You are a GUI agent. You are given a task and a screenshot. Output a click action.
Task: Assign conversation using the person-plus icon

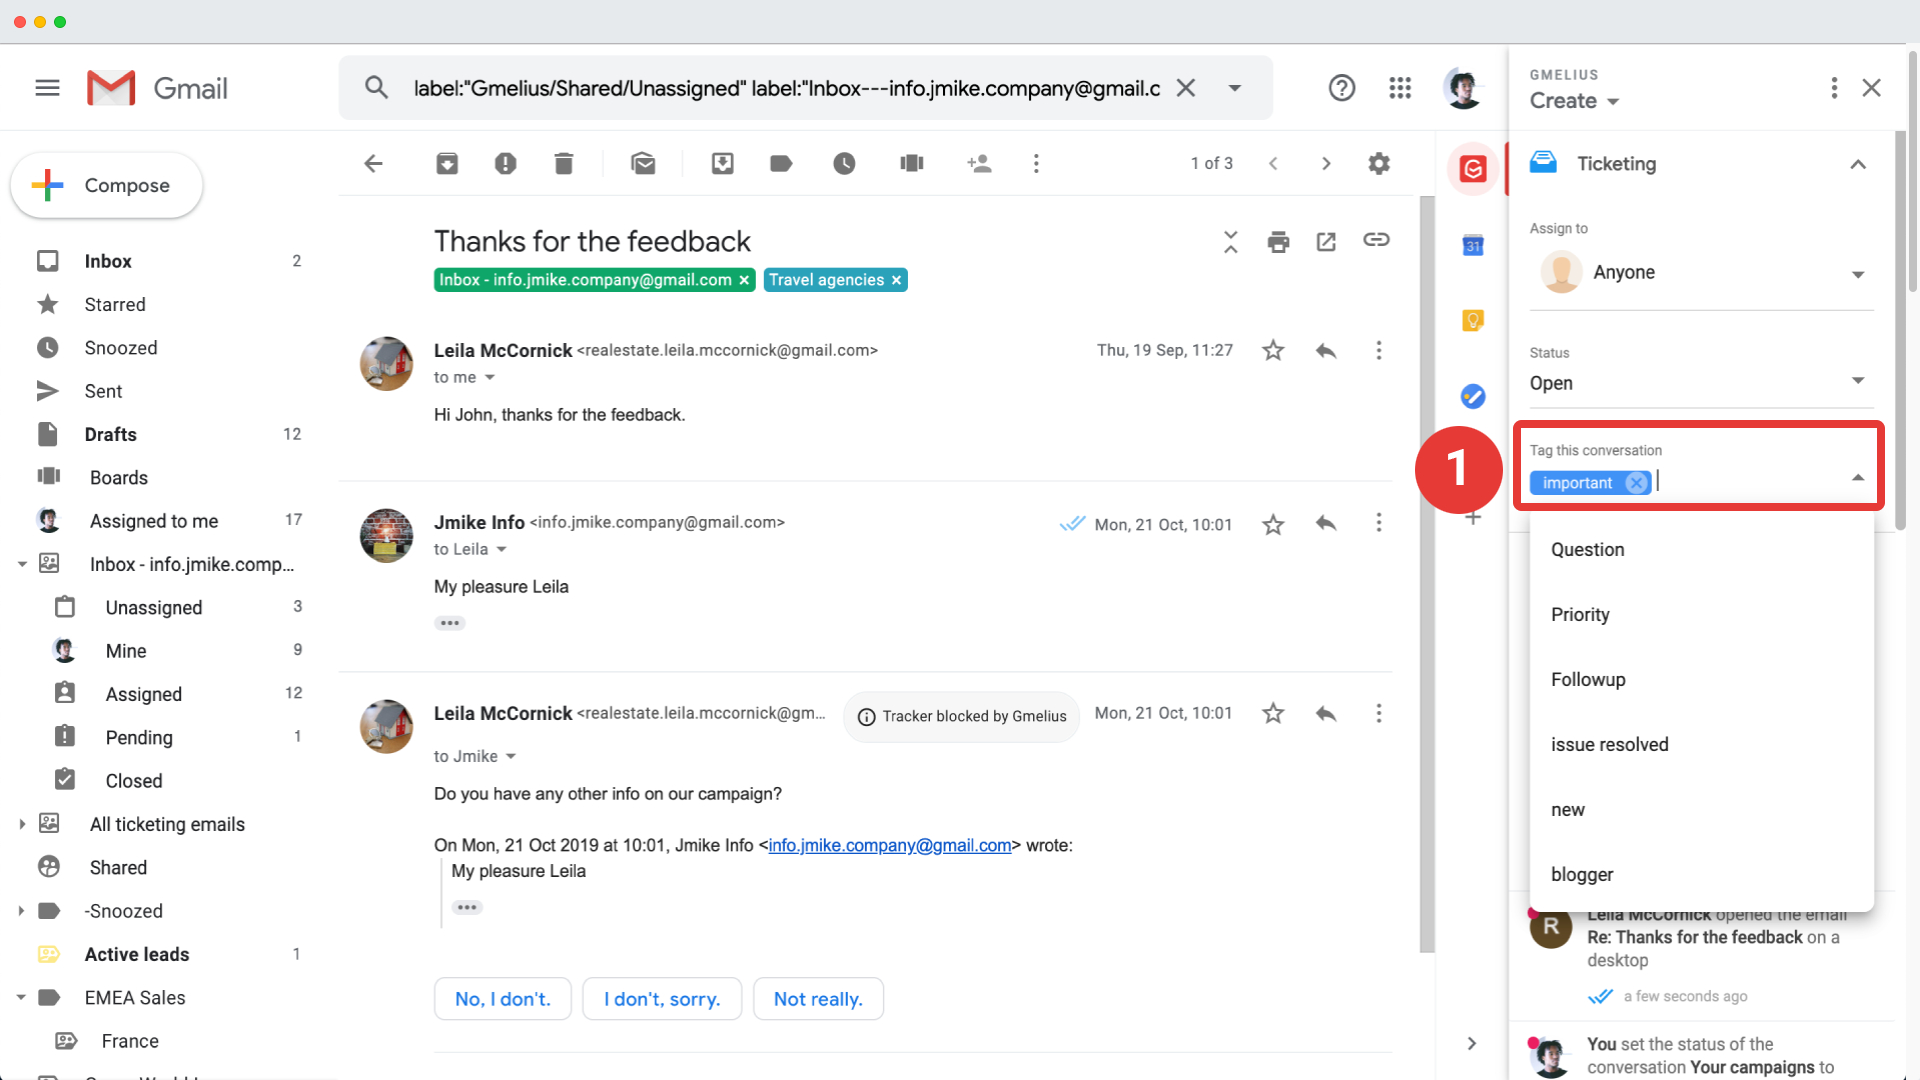979,163
